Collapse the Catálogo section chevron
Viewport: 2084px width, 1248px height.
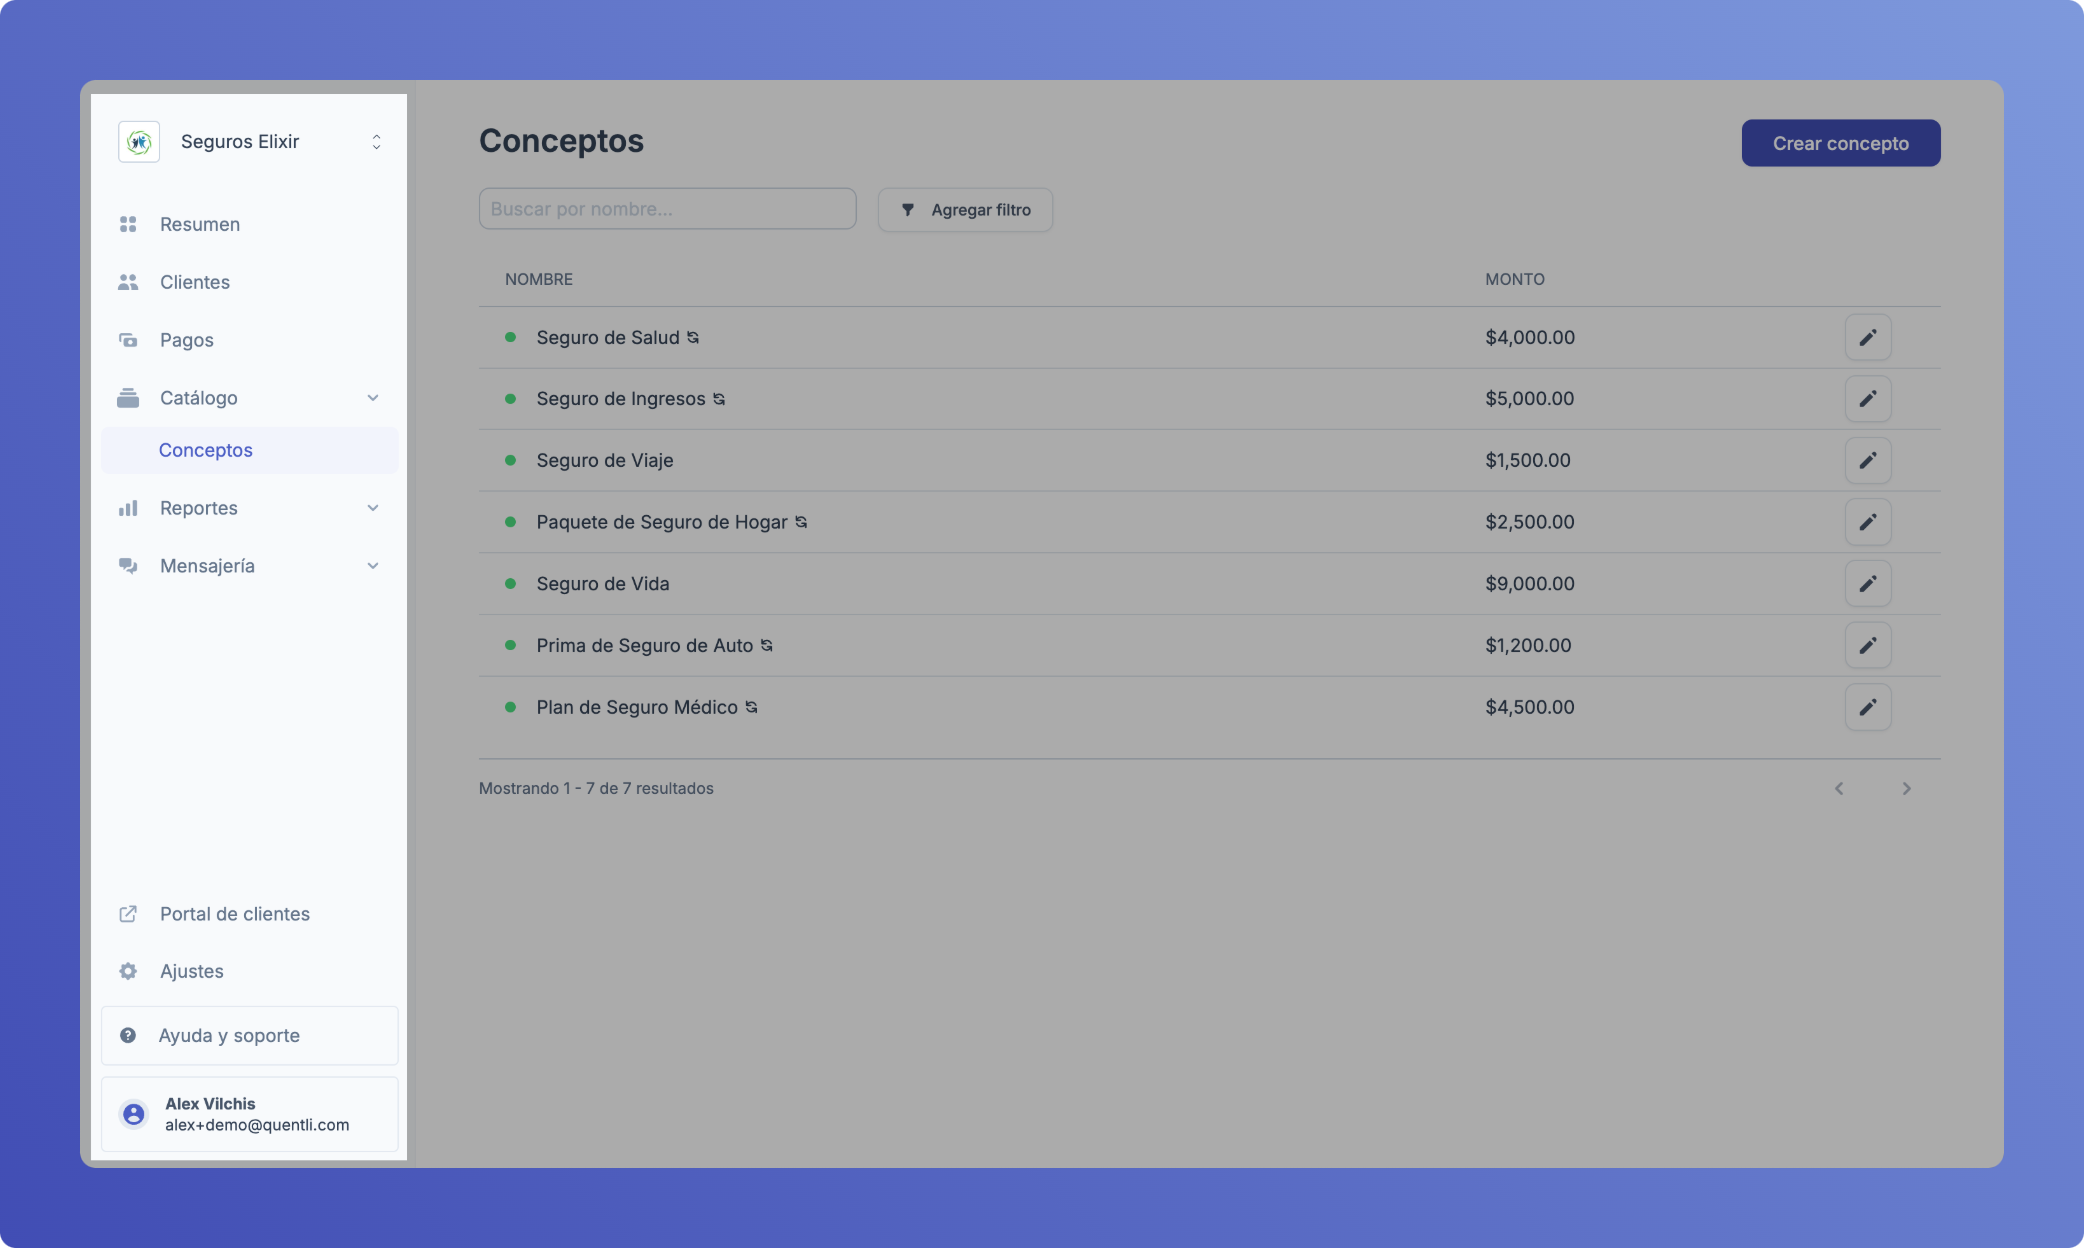pos(373,398)
